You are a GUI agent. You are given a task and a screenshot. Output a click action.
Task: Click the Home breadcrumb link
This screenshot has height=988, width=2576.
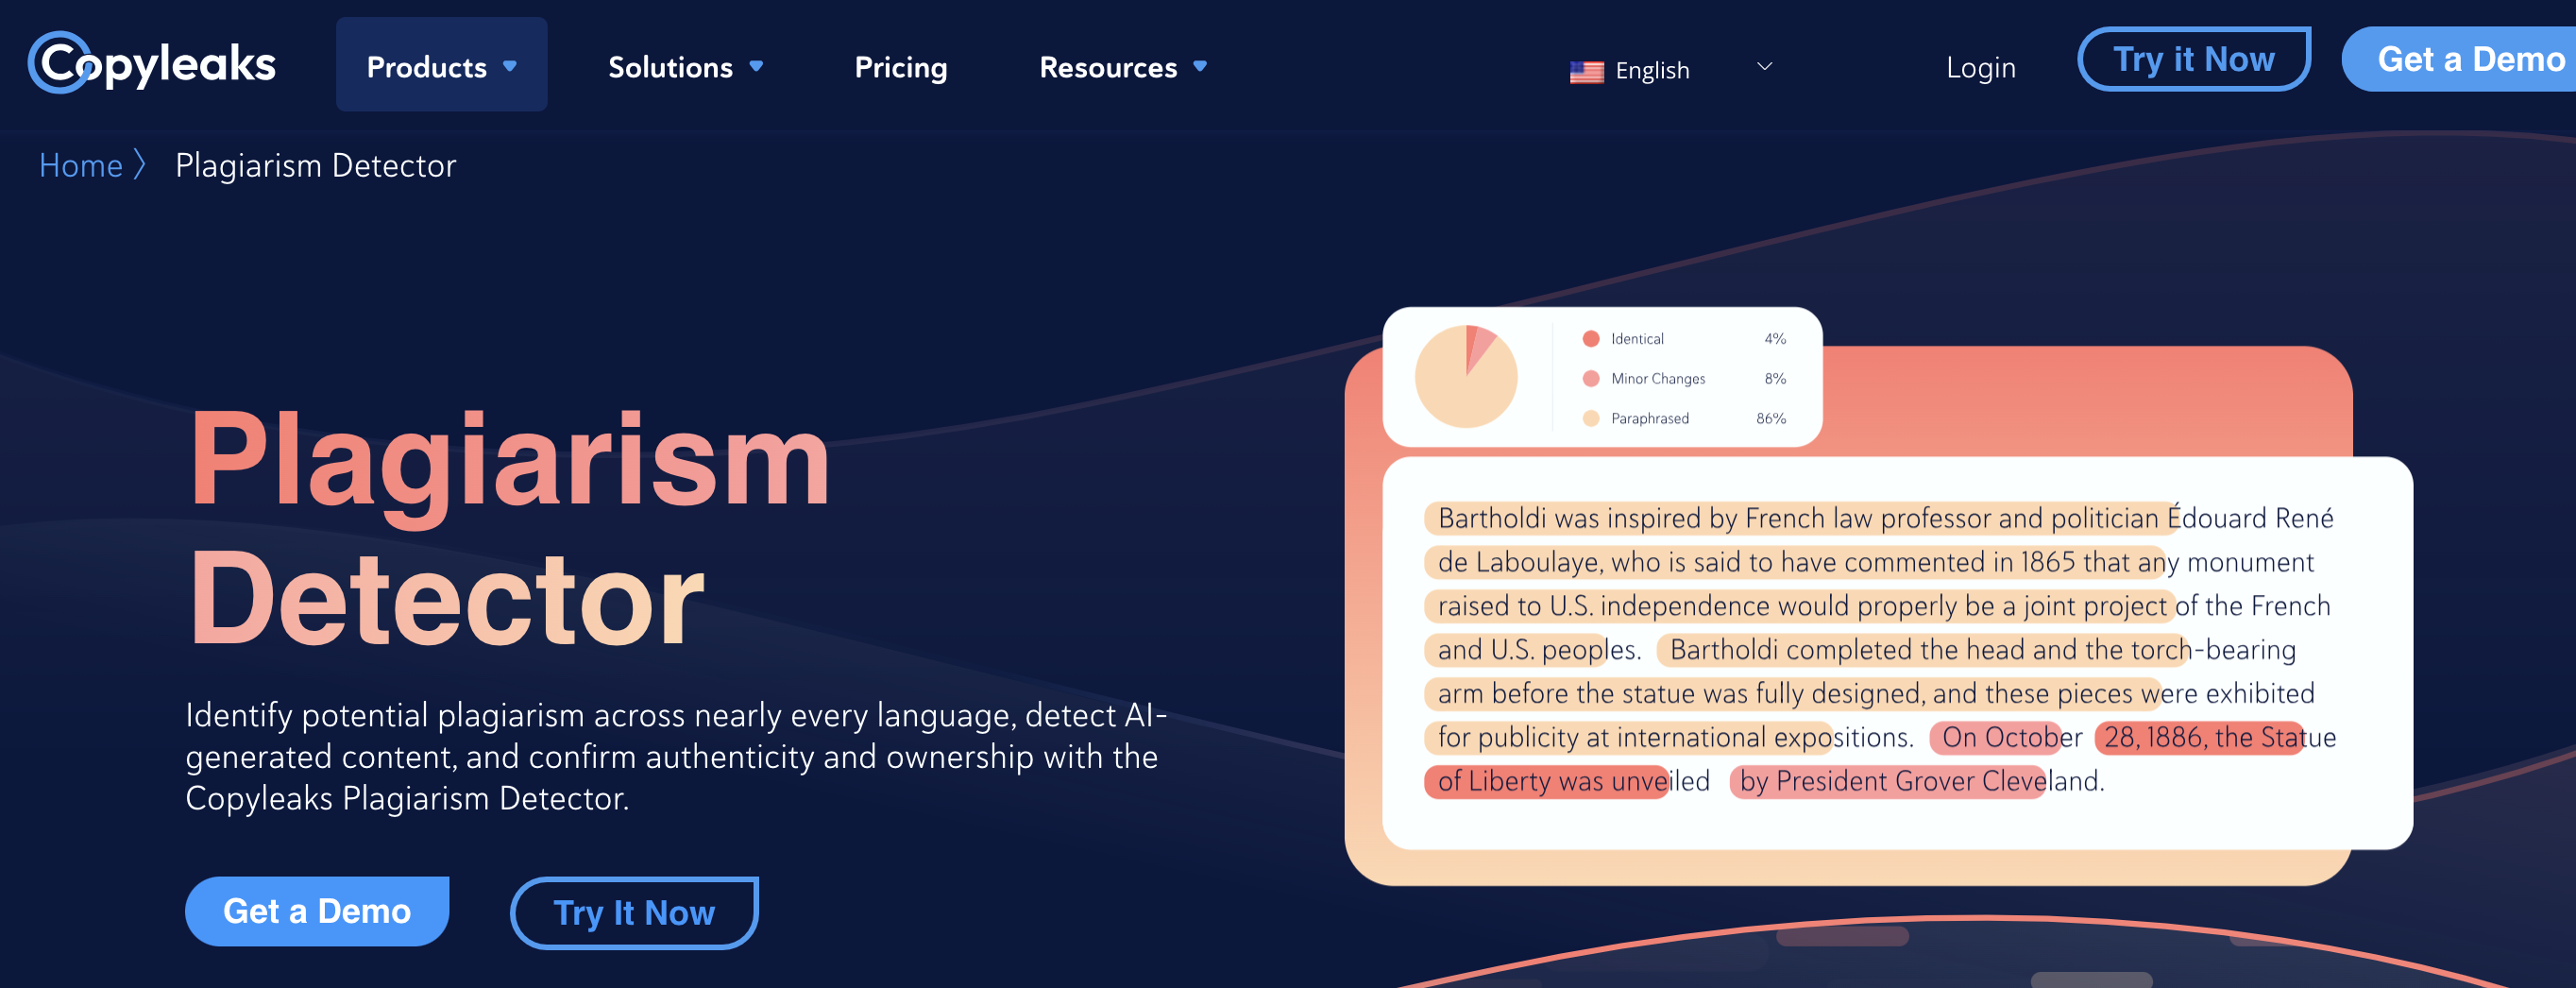(x=80, y=165)
